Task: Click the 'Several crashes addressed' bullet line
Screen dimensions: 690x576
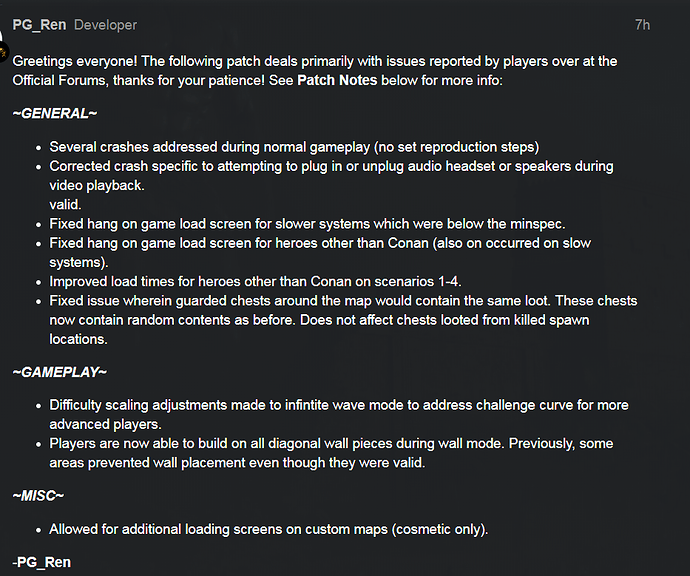Action: [294, 147]
